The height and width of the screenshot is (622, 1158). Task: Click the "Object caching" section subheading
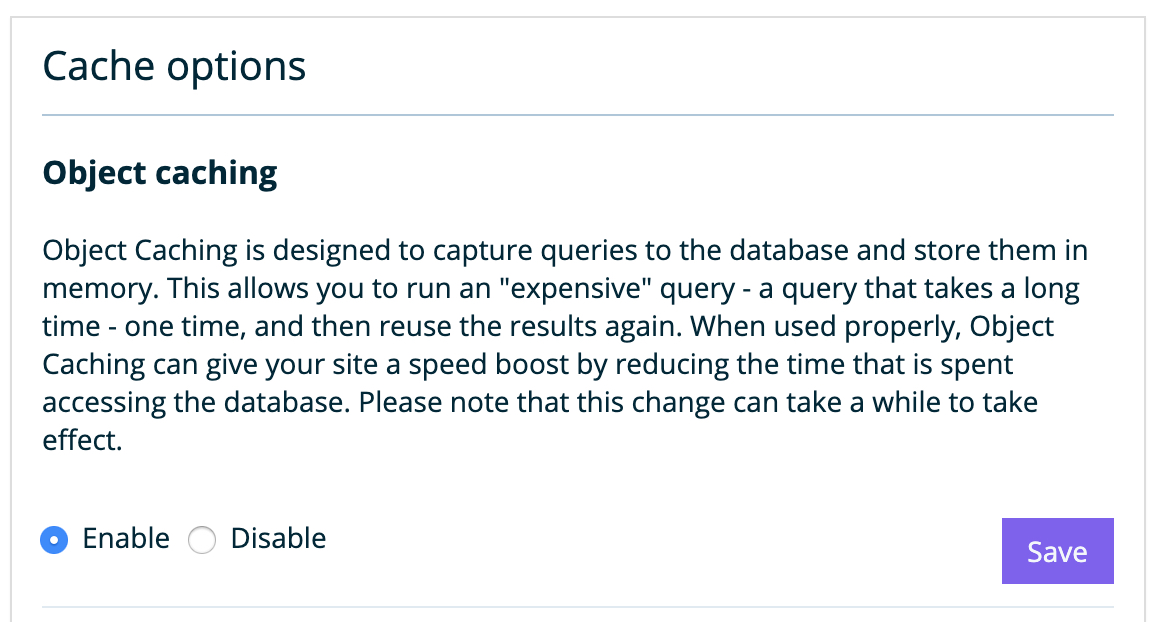160,173
